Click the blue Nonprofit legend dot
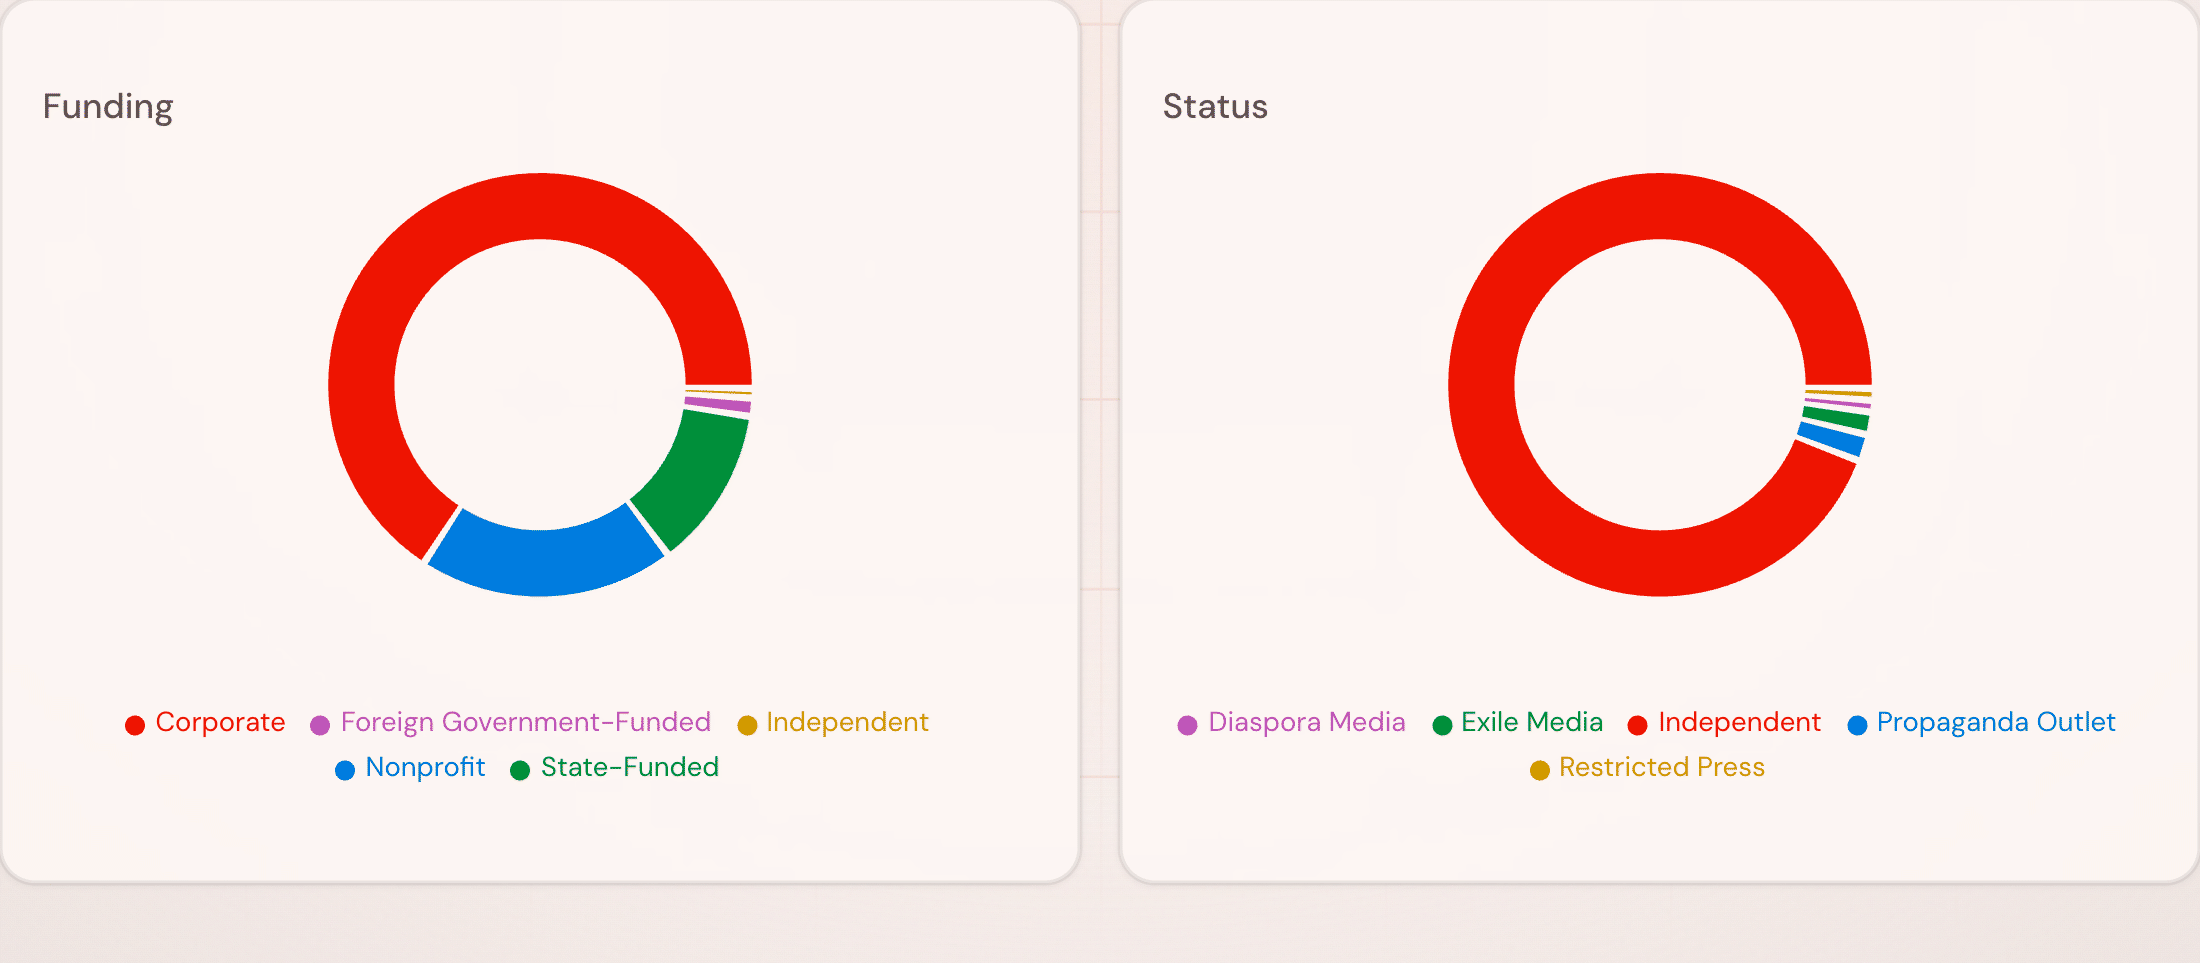 [x=345, y=770]
